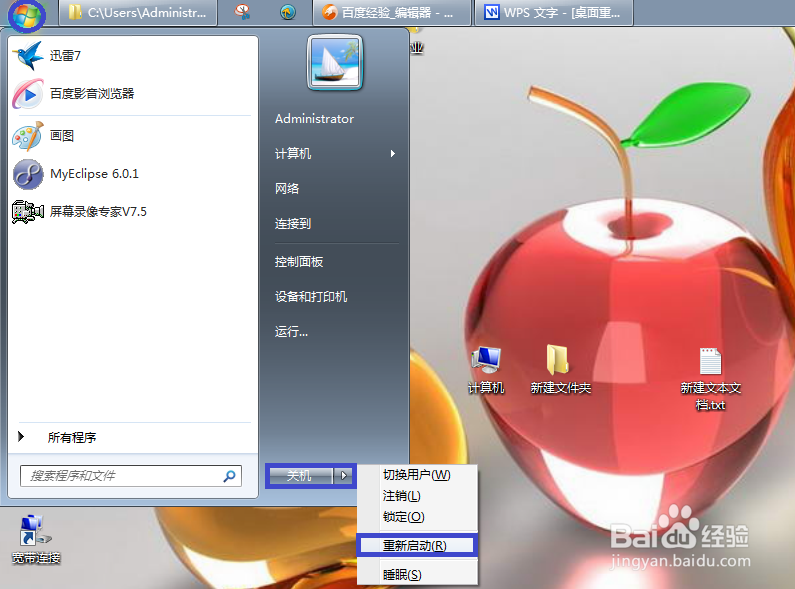Open 网络 from the Start menu

click(x=287, y=189)
